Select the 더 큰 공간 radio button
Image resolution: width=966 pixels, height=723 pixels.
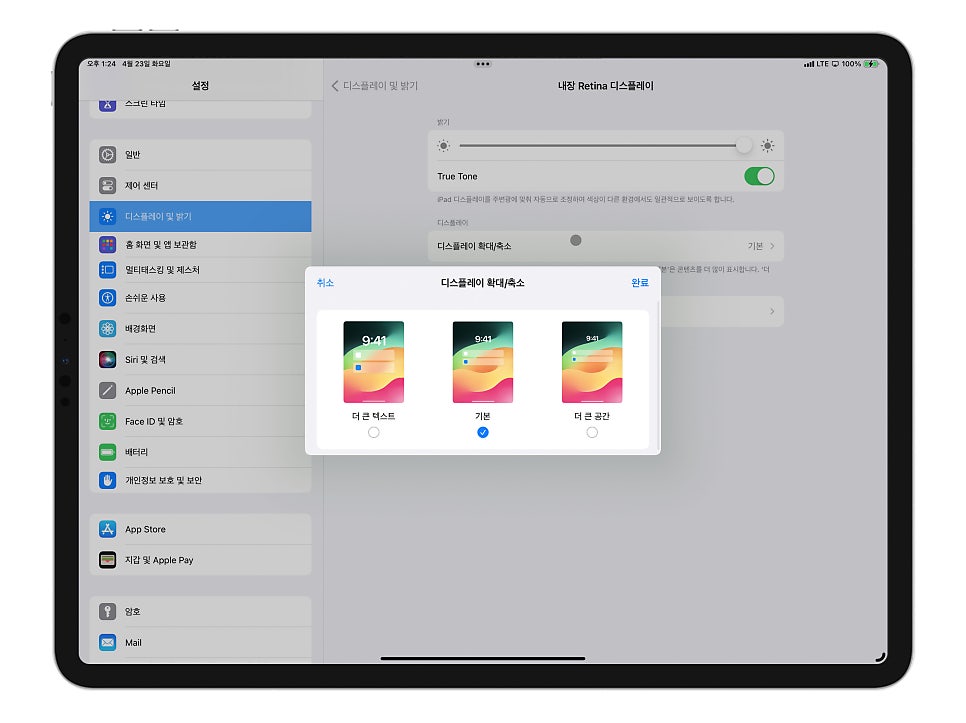[591, 432]
